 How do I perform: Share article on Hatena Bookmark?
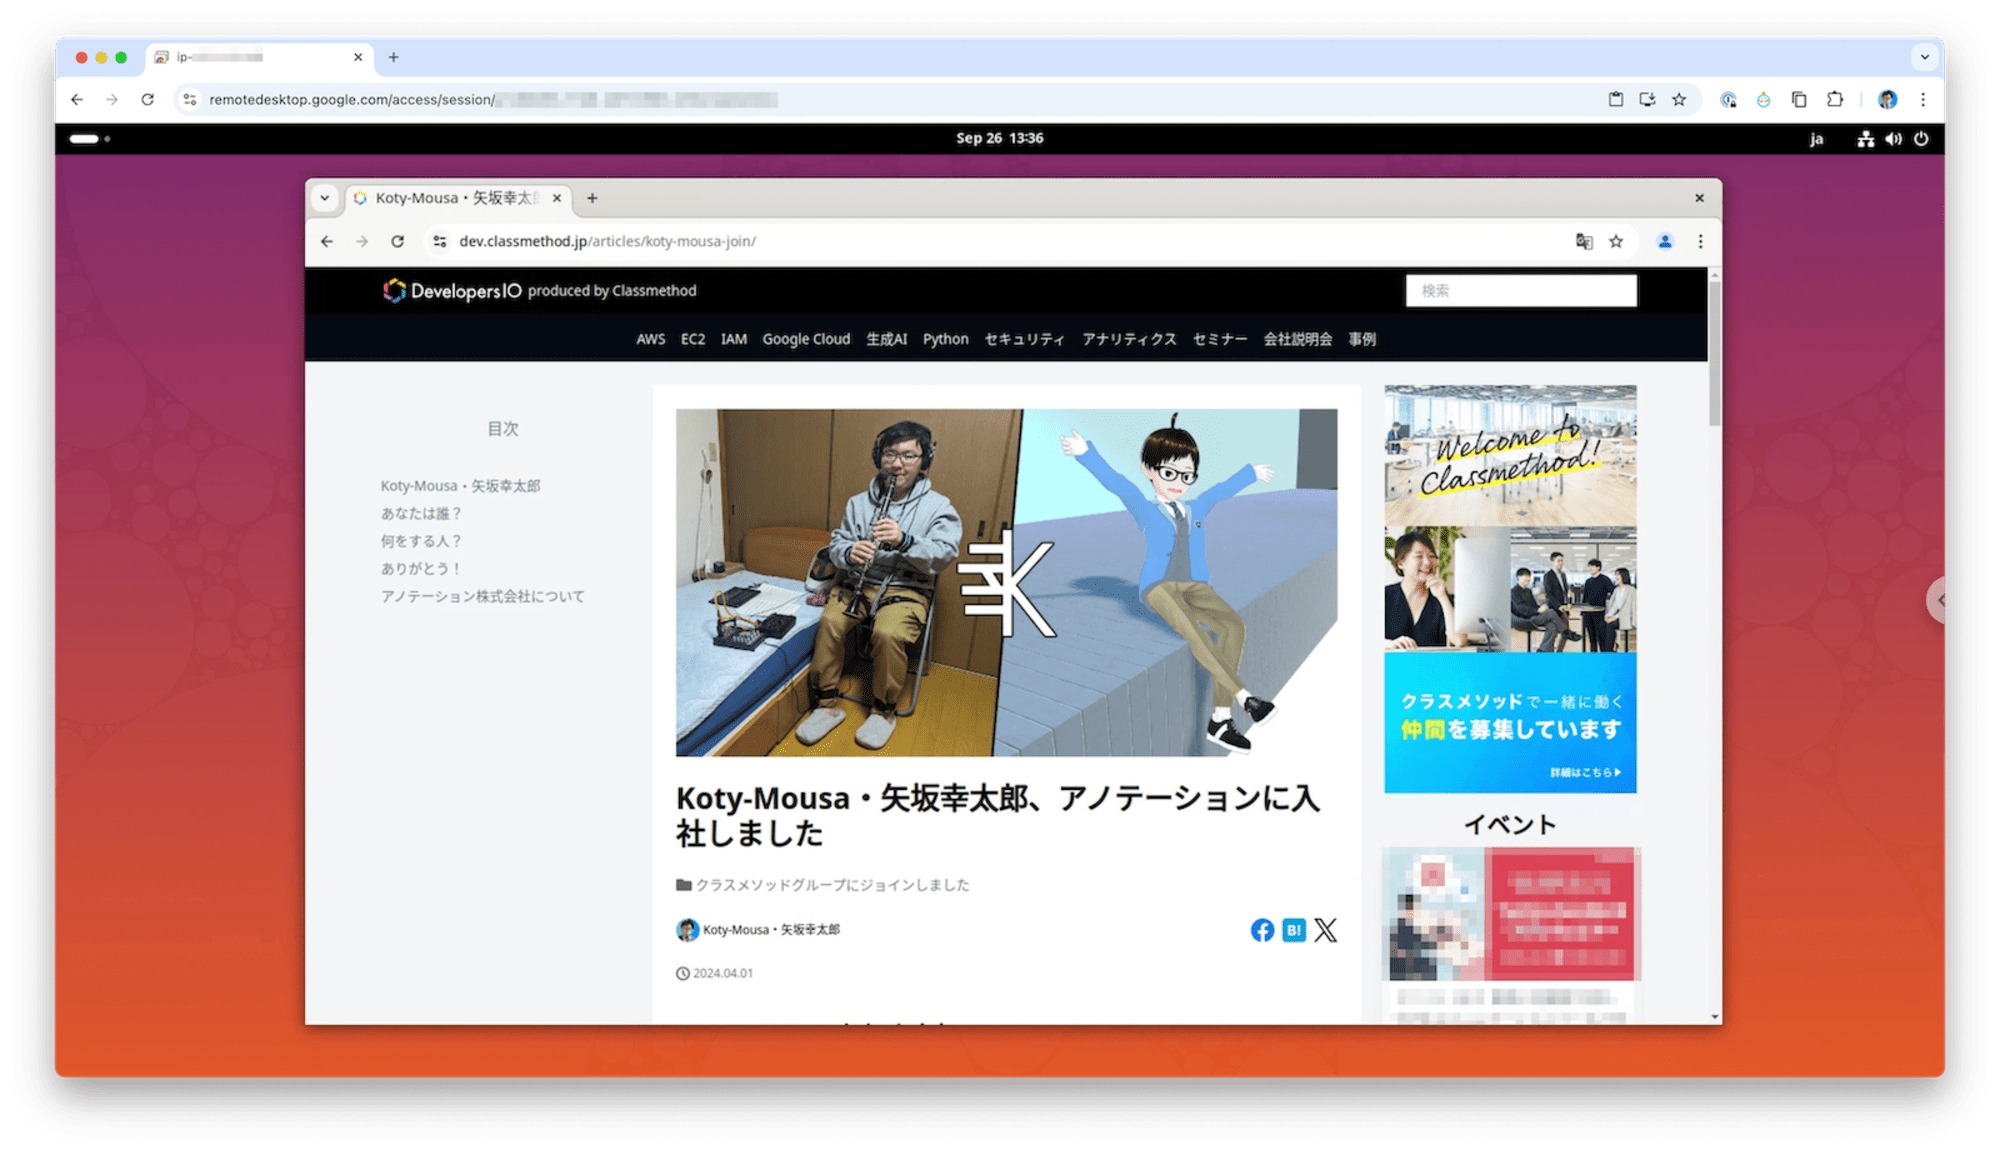pyautogui.click(x=1294, y=930)
